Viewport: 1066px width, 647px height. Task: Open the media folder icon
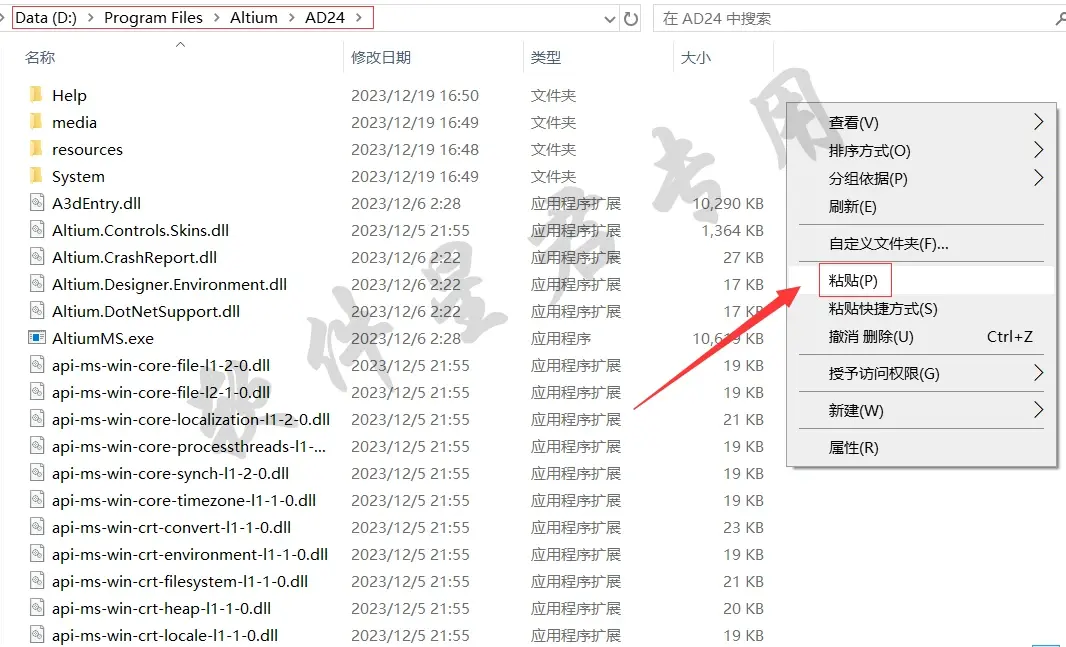click(x=36, y=122)
